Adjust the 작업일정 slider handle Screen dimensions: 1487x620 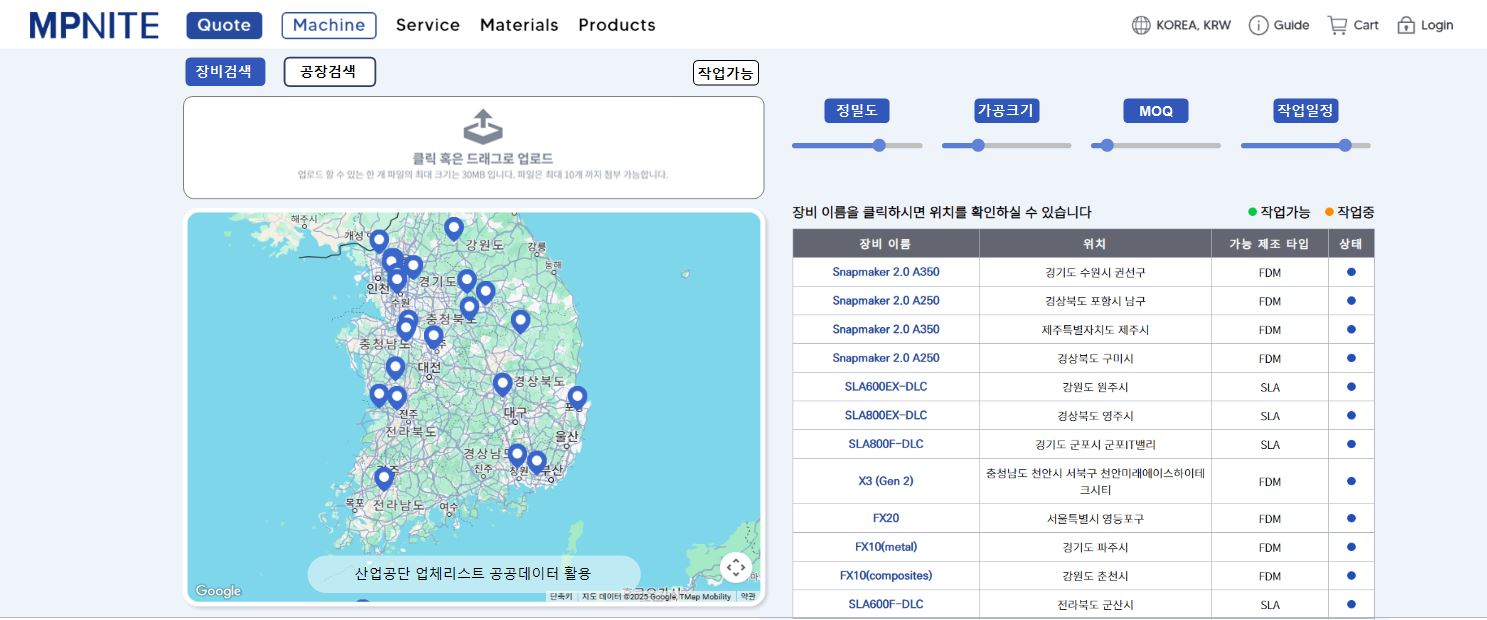pyautogui.click(x=1345, y=145)
